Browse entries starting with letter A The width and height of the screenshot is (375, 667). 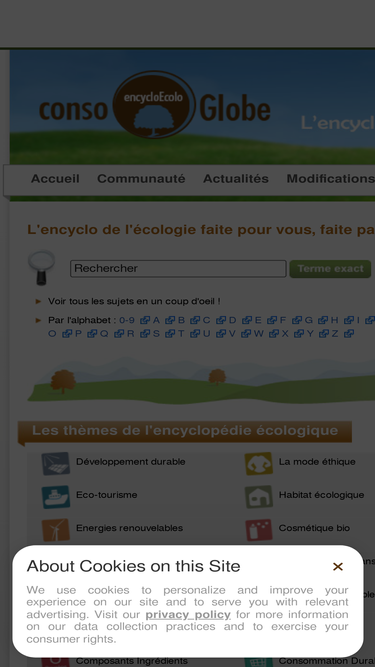point(156,320)
